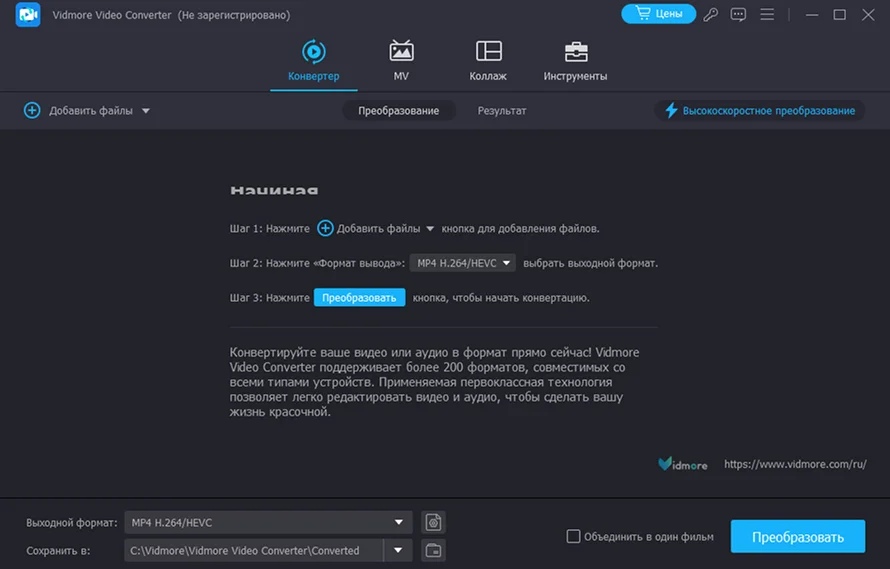Select the Преобразование sub-tab

398,111
